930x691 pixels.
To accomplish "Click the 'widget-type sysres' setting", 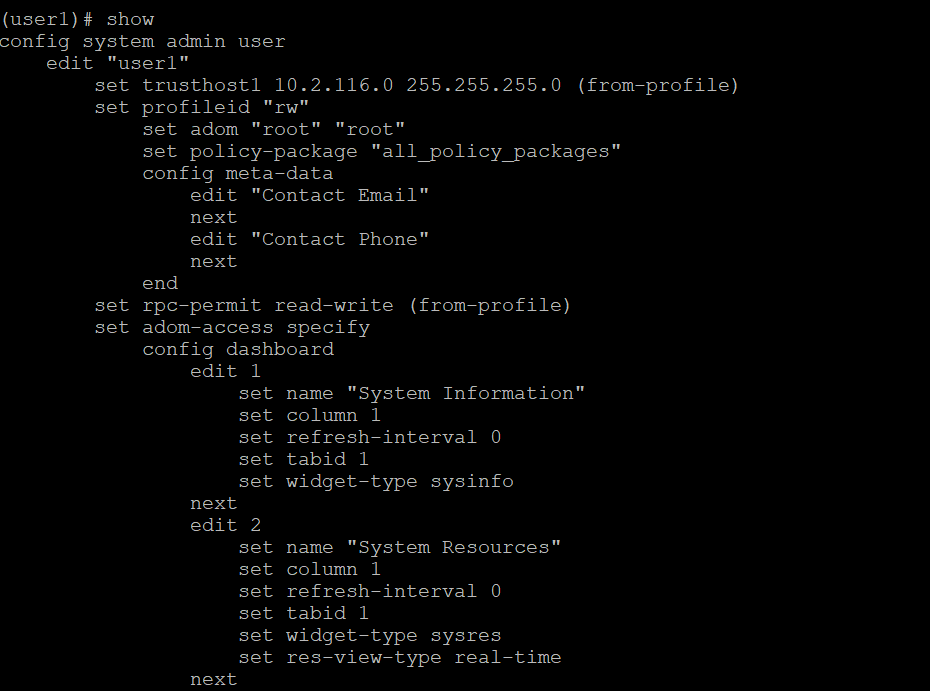I will 393,635.
